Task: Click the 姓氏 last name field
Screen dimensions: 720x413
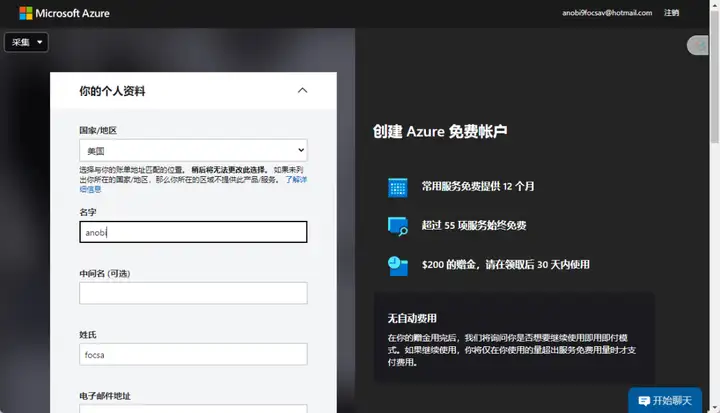Action: coord(193,354)
